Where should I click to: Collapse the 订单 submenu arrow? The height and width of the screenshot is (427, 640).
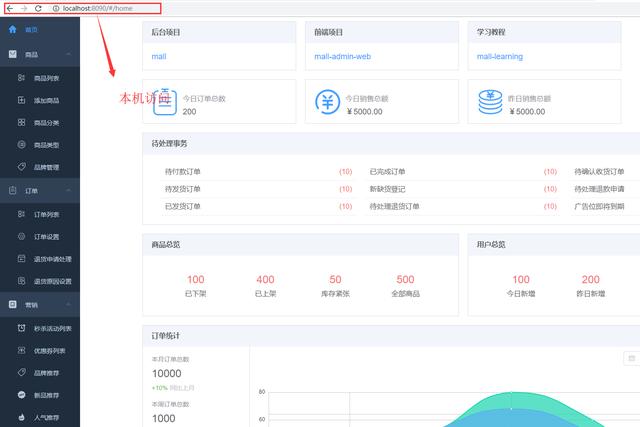[68, 190]
